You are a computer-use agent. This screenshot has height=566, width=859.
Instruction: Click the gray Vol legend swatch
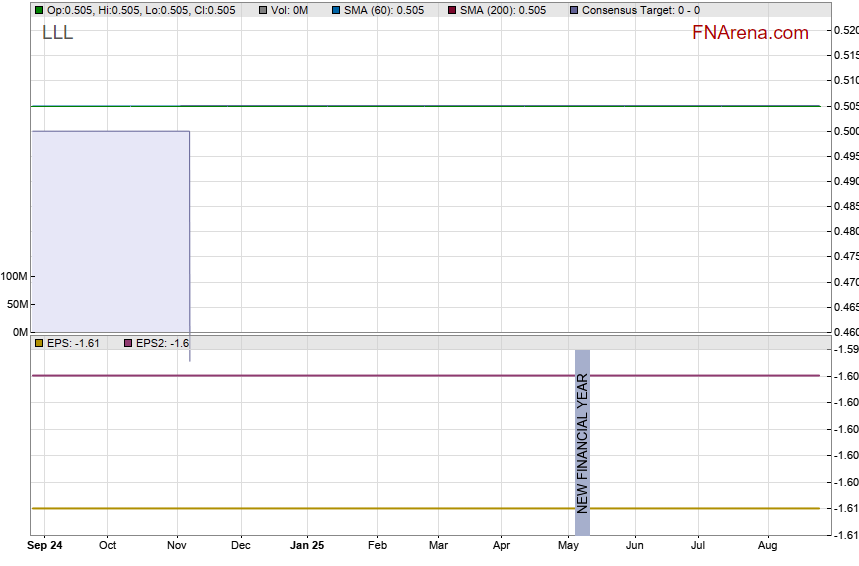click(x=263, y=10)
